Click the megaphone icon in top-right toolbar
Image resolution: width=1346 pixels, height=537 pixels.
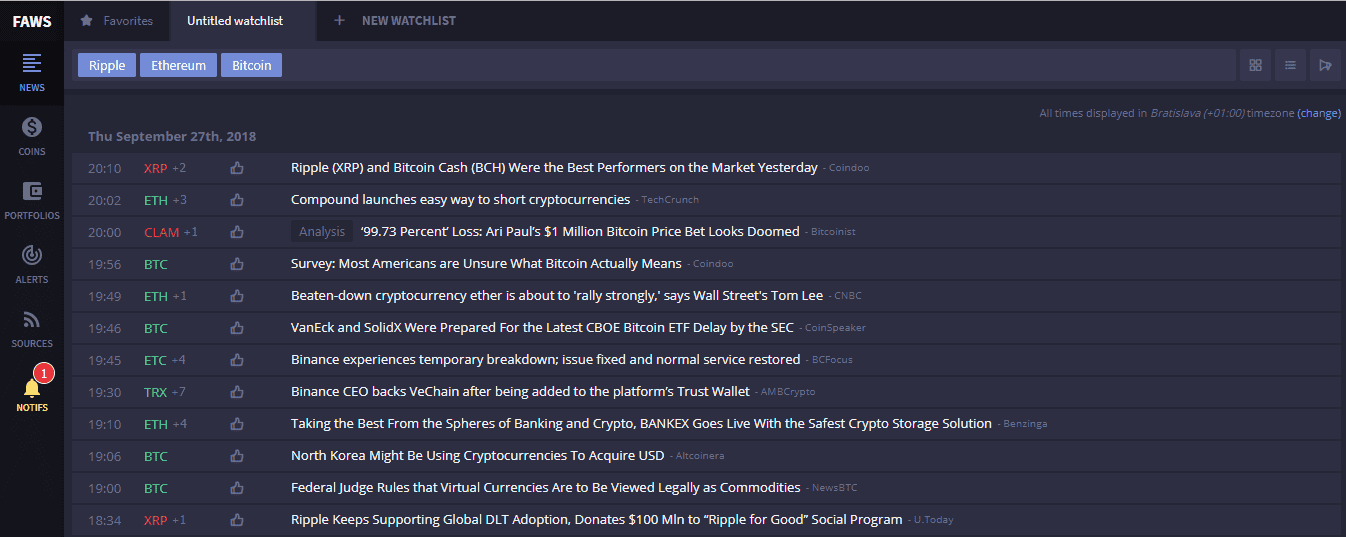(1325, 65)
